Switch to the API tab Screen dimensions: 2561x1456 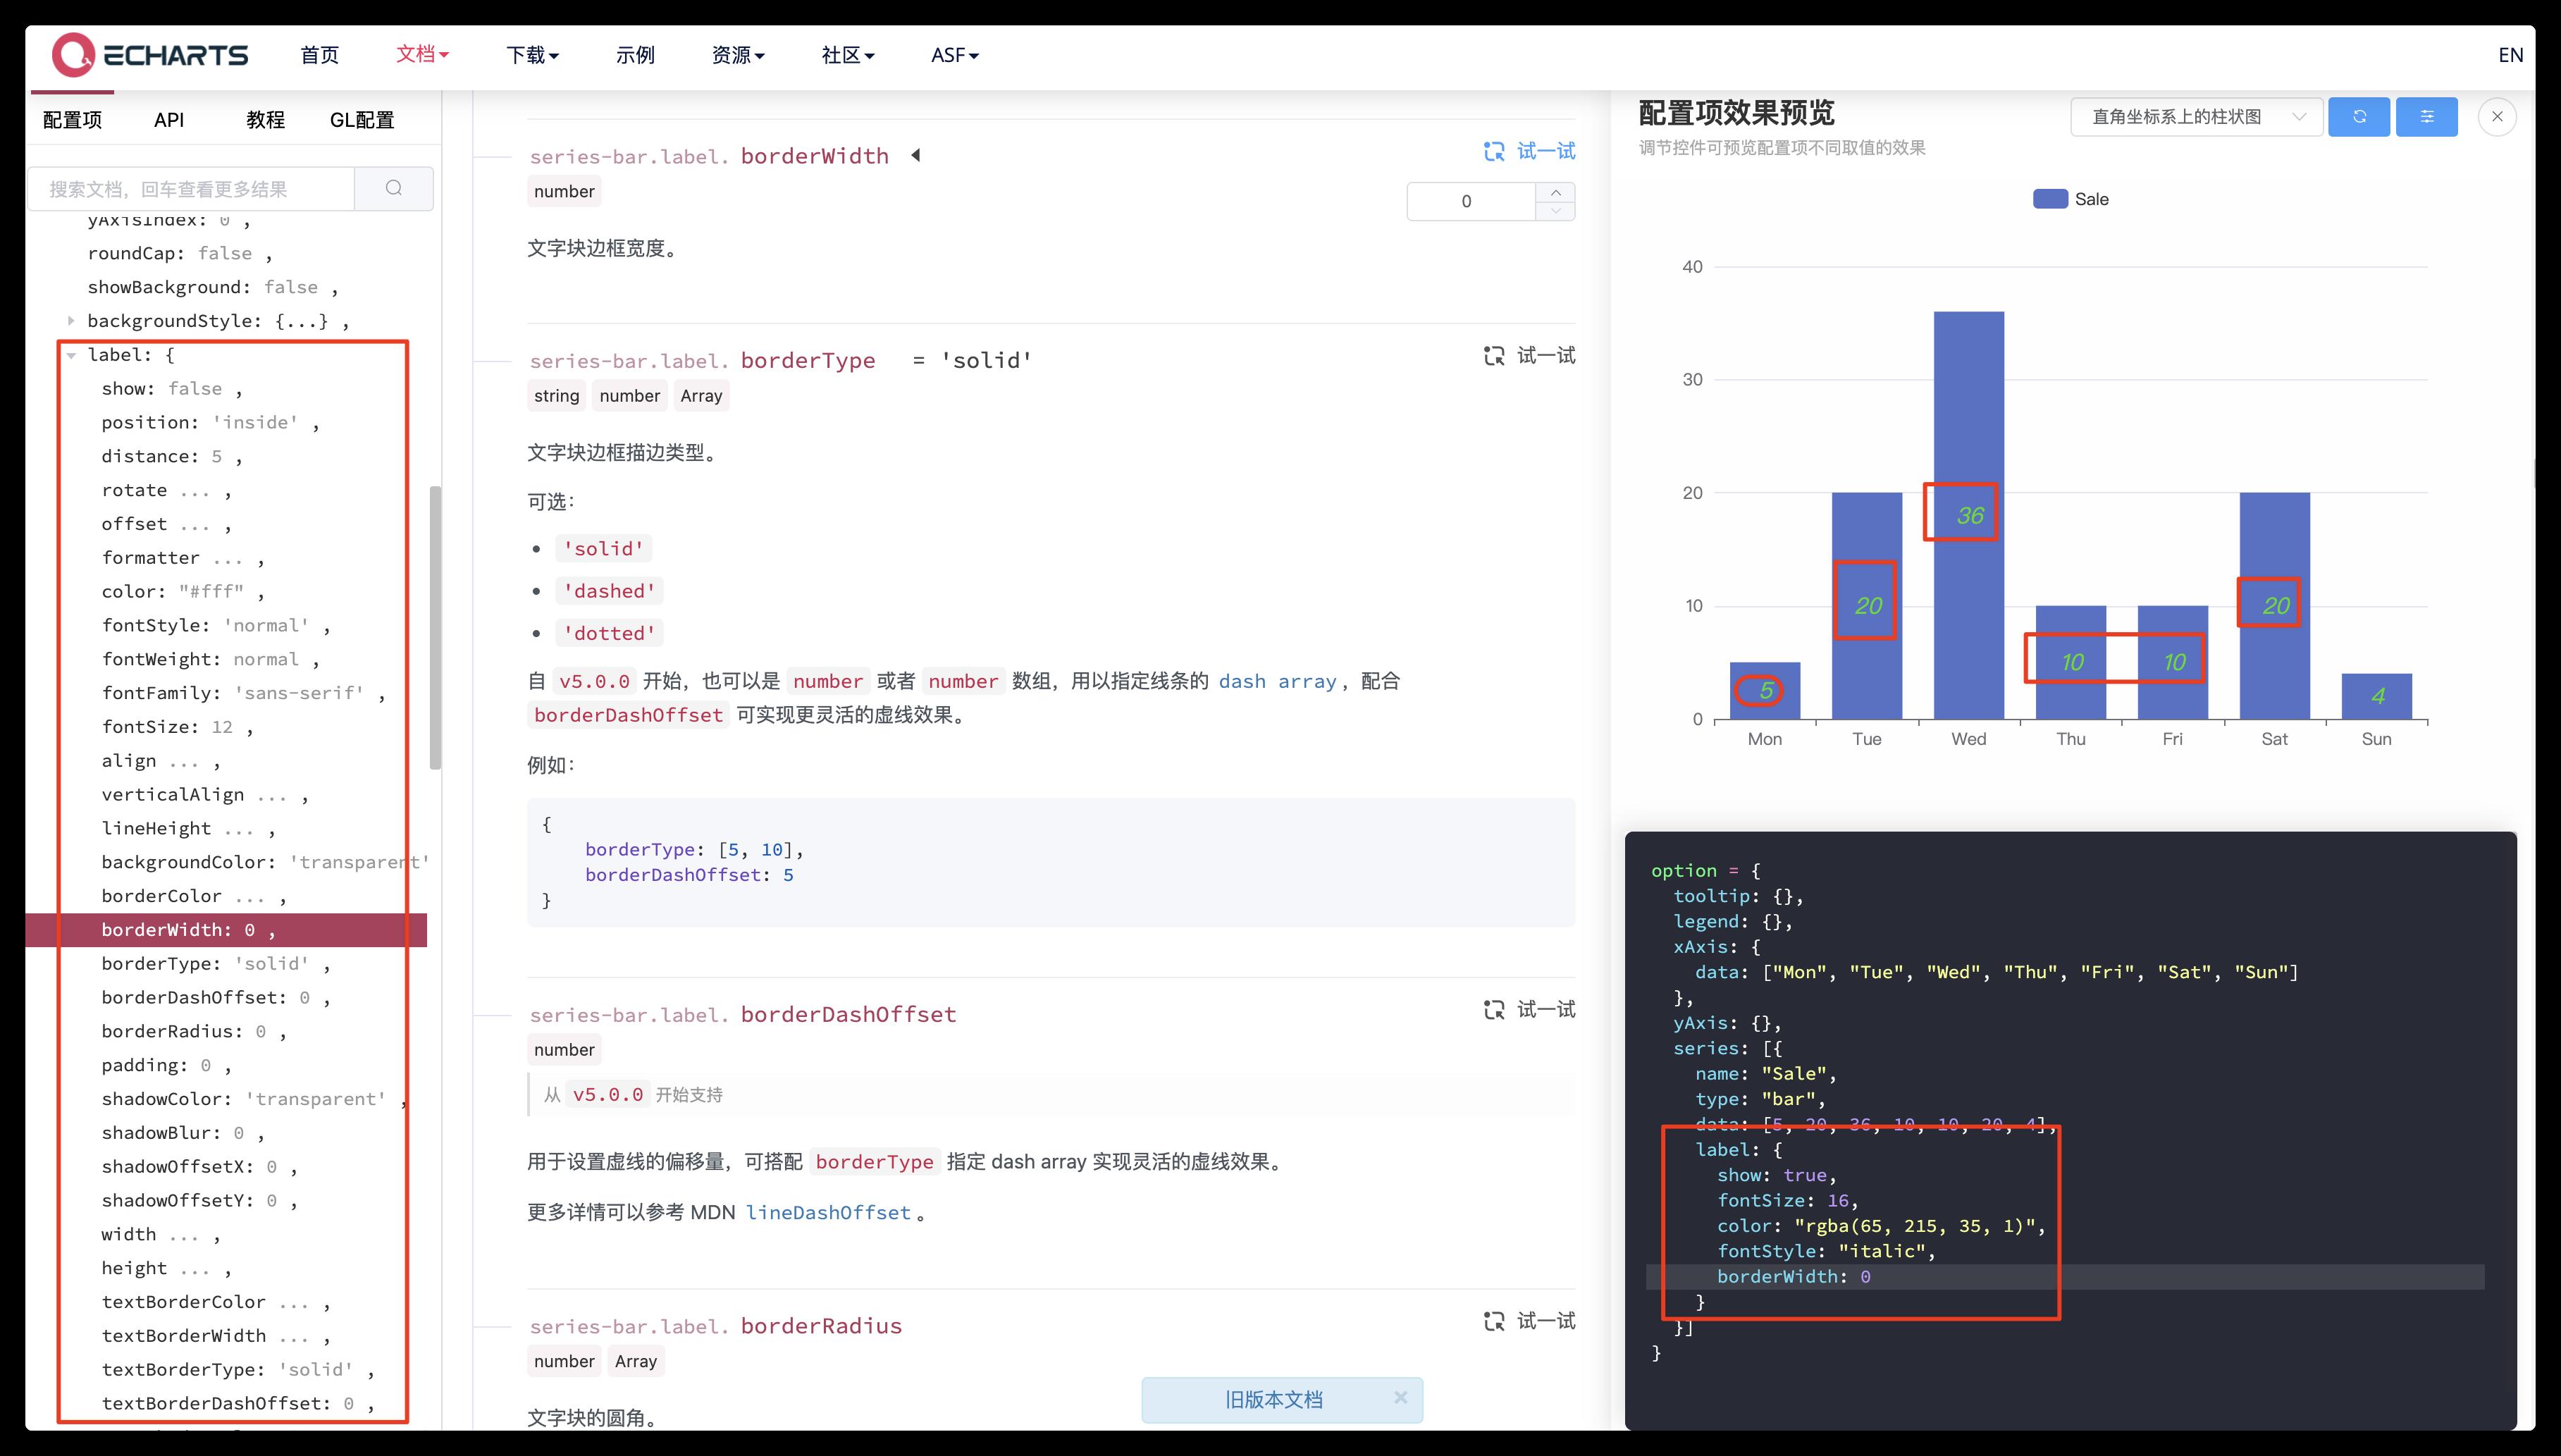(x=169, y=120)
